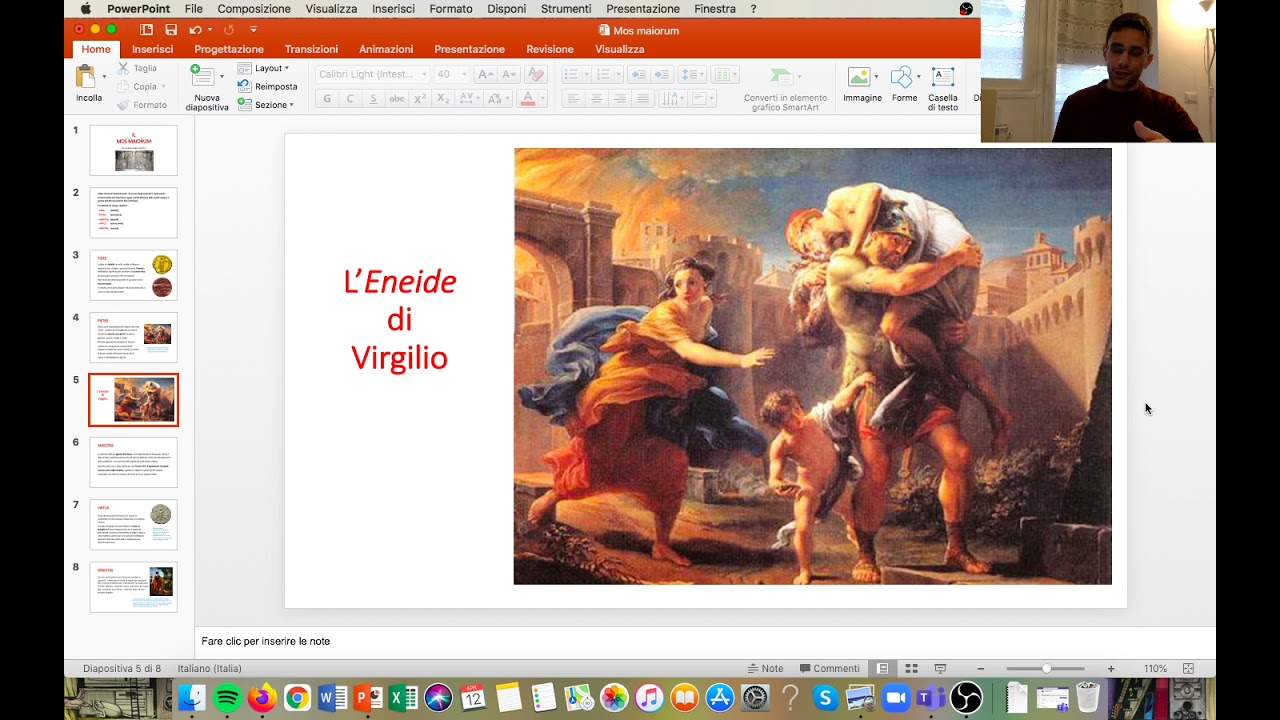Align text left in ribbon
Viewport: 1280px width, 720px height.
(x=573, y=98)
